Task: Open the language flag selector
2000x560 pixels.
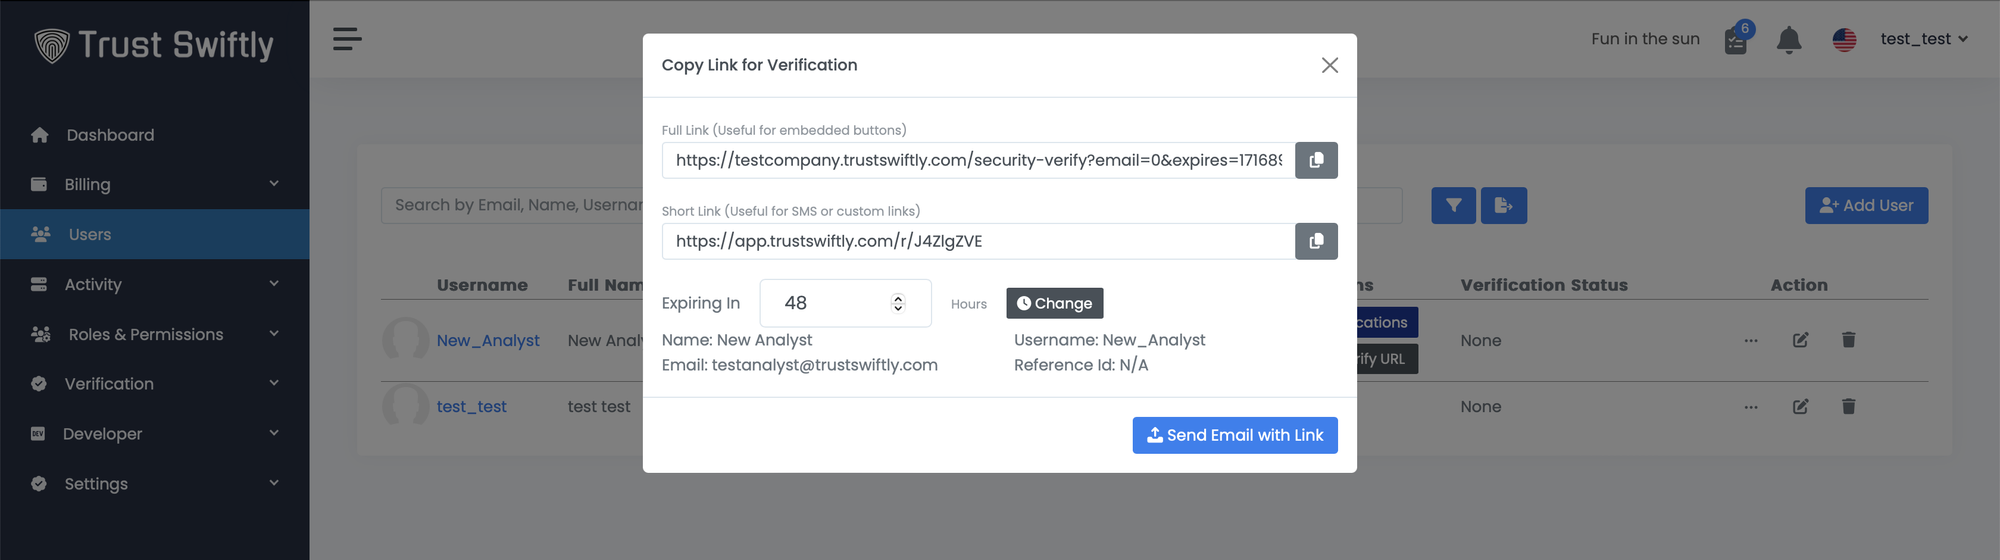Action: tap(1844, 39)
